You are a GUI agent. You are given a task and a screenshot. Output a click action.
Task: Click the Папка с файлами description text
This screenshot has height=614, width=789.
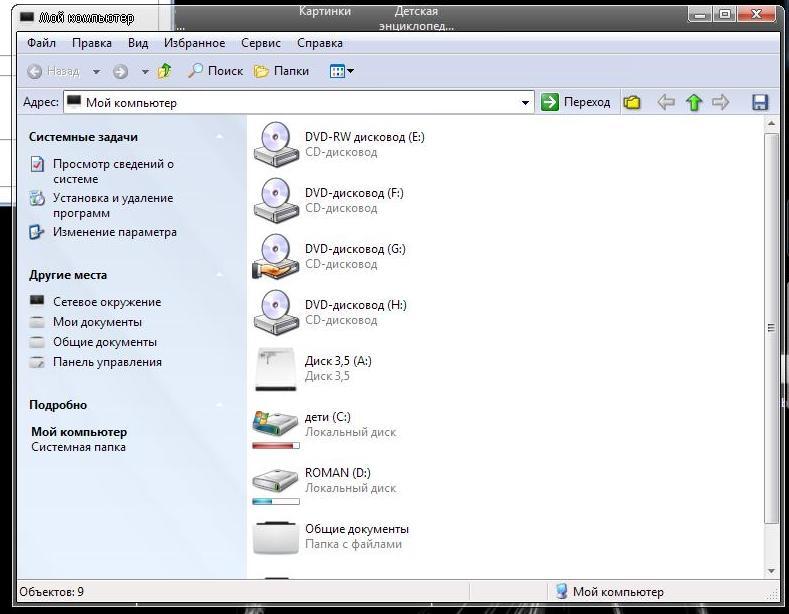353,544
